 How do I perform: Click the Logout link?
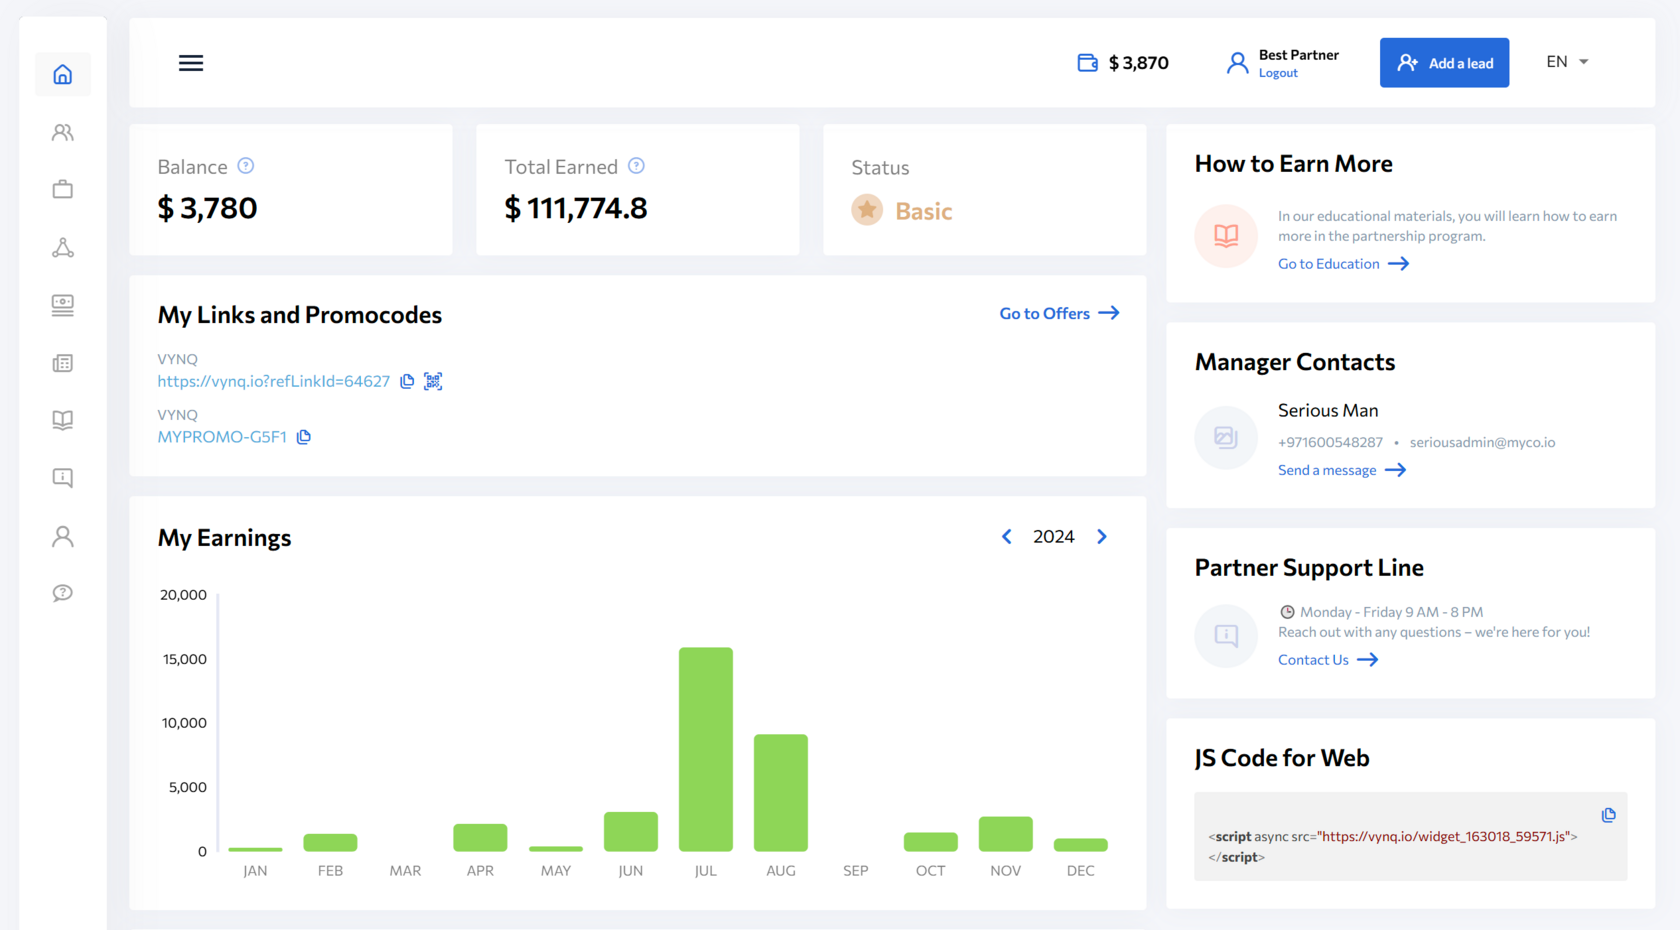[1278, 73]
